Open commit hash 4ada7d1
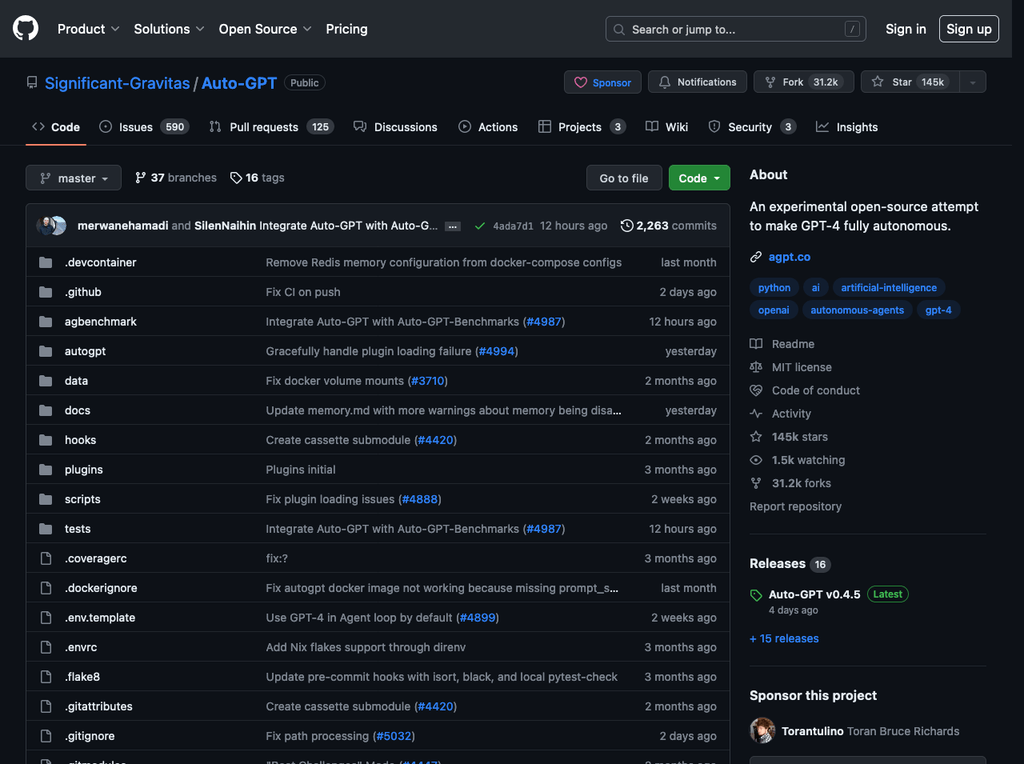This screenshot has height=764, width=1024. (513, 226)
